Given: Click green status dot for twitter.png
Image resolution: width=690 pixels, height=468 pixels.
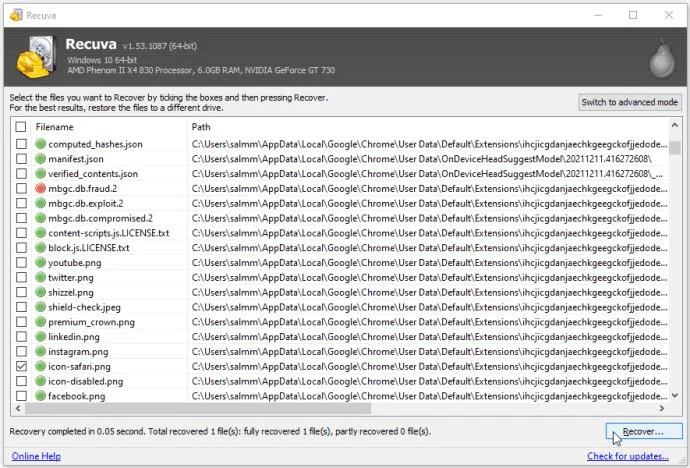Looking at the screenshot, I should coord(40,278).
